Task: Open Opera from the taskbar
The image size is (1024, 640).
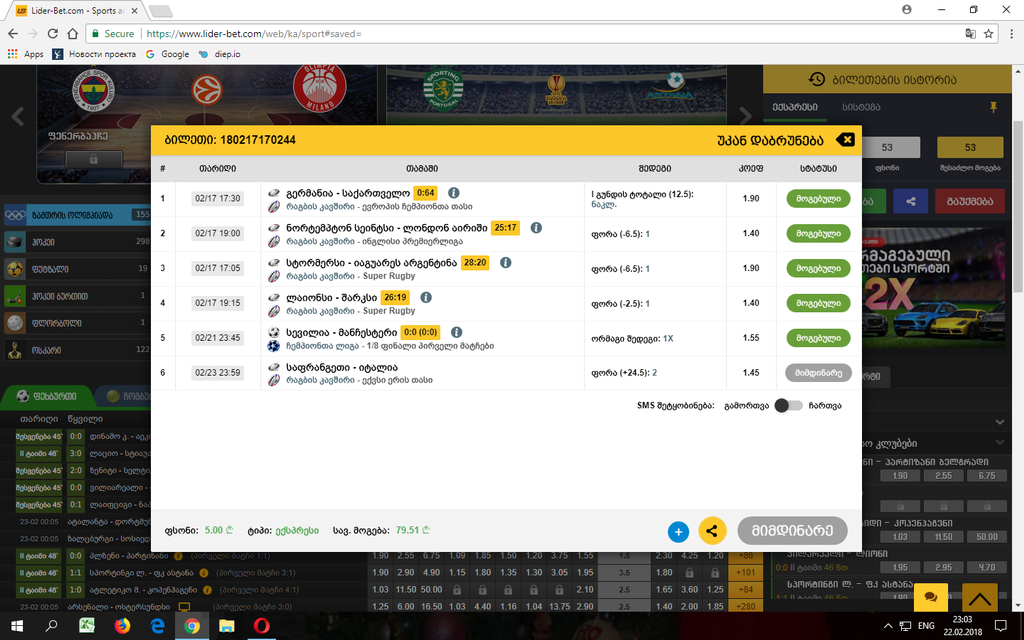Action: [261, 626]
